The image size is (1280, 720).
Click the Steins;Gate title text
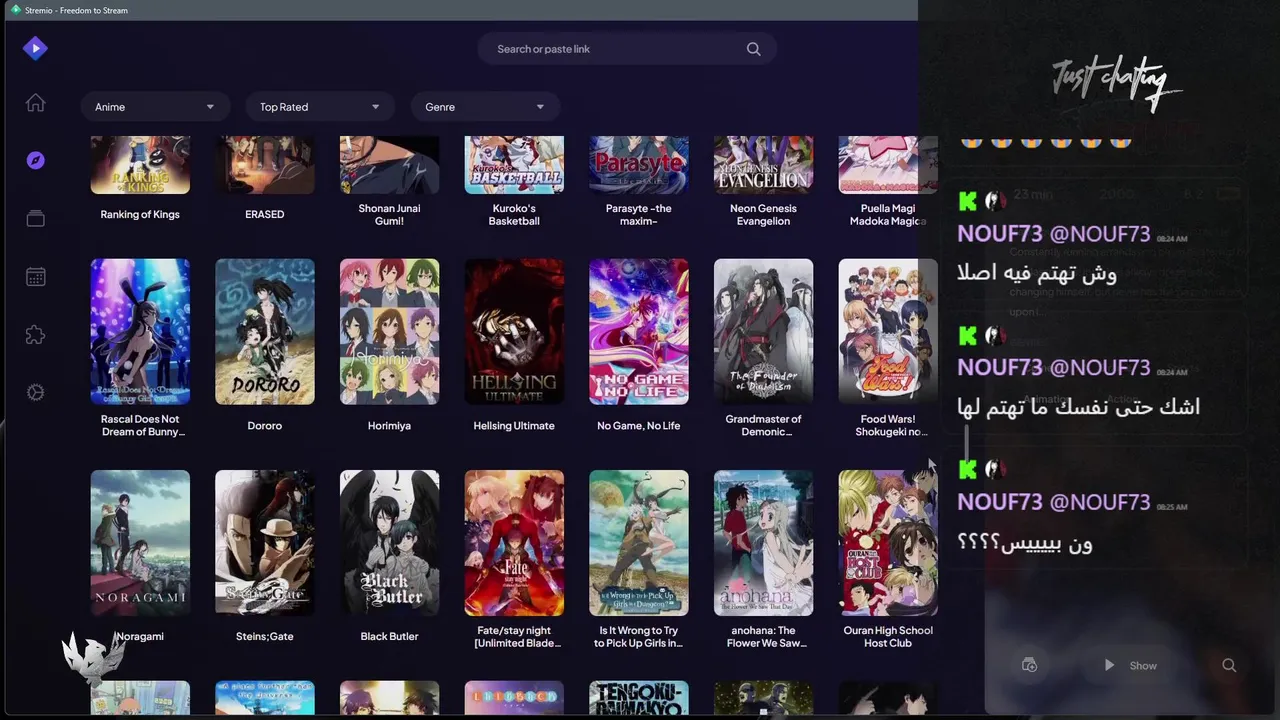coord(265,636)
